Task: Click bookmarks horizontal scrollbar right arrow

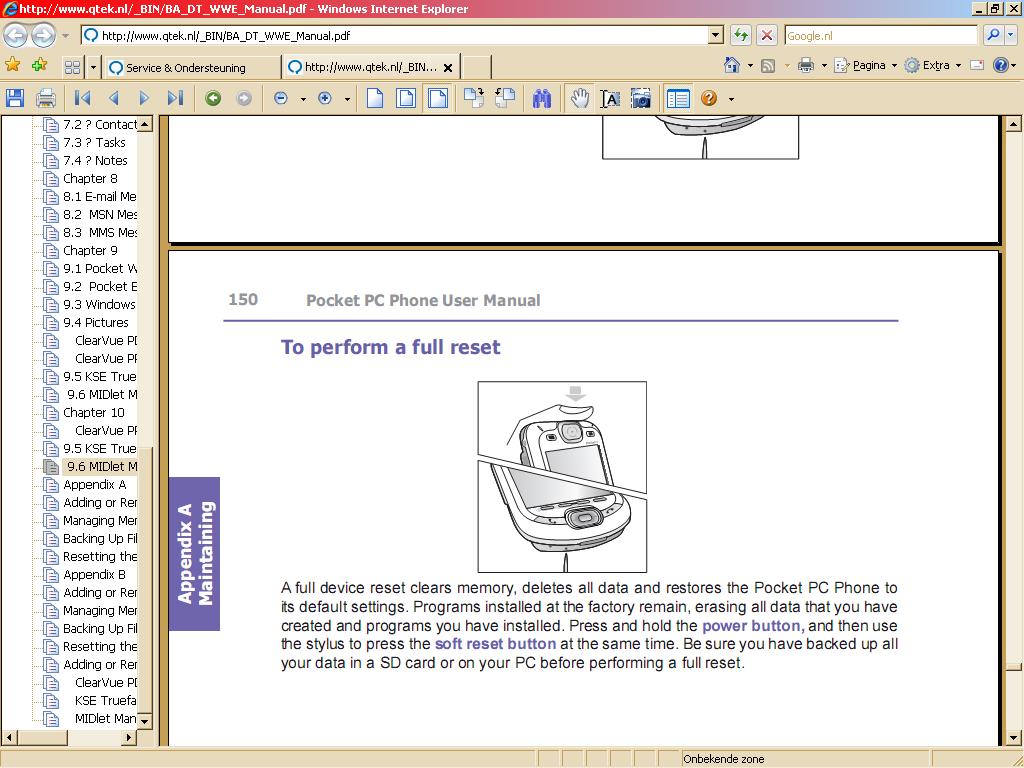Action: click(129, 737)
